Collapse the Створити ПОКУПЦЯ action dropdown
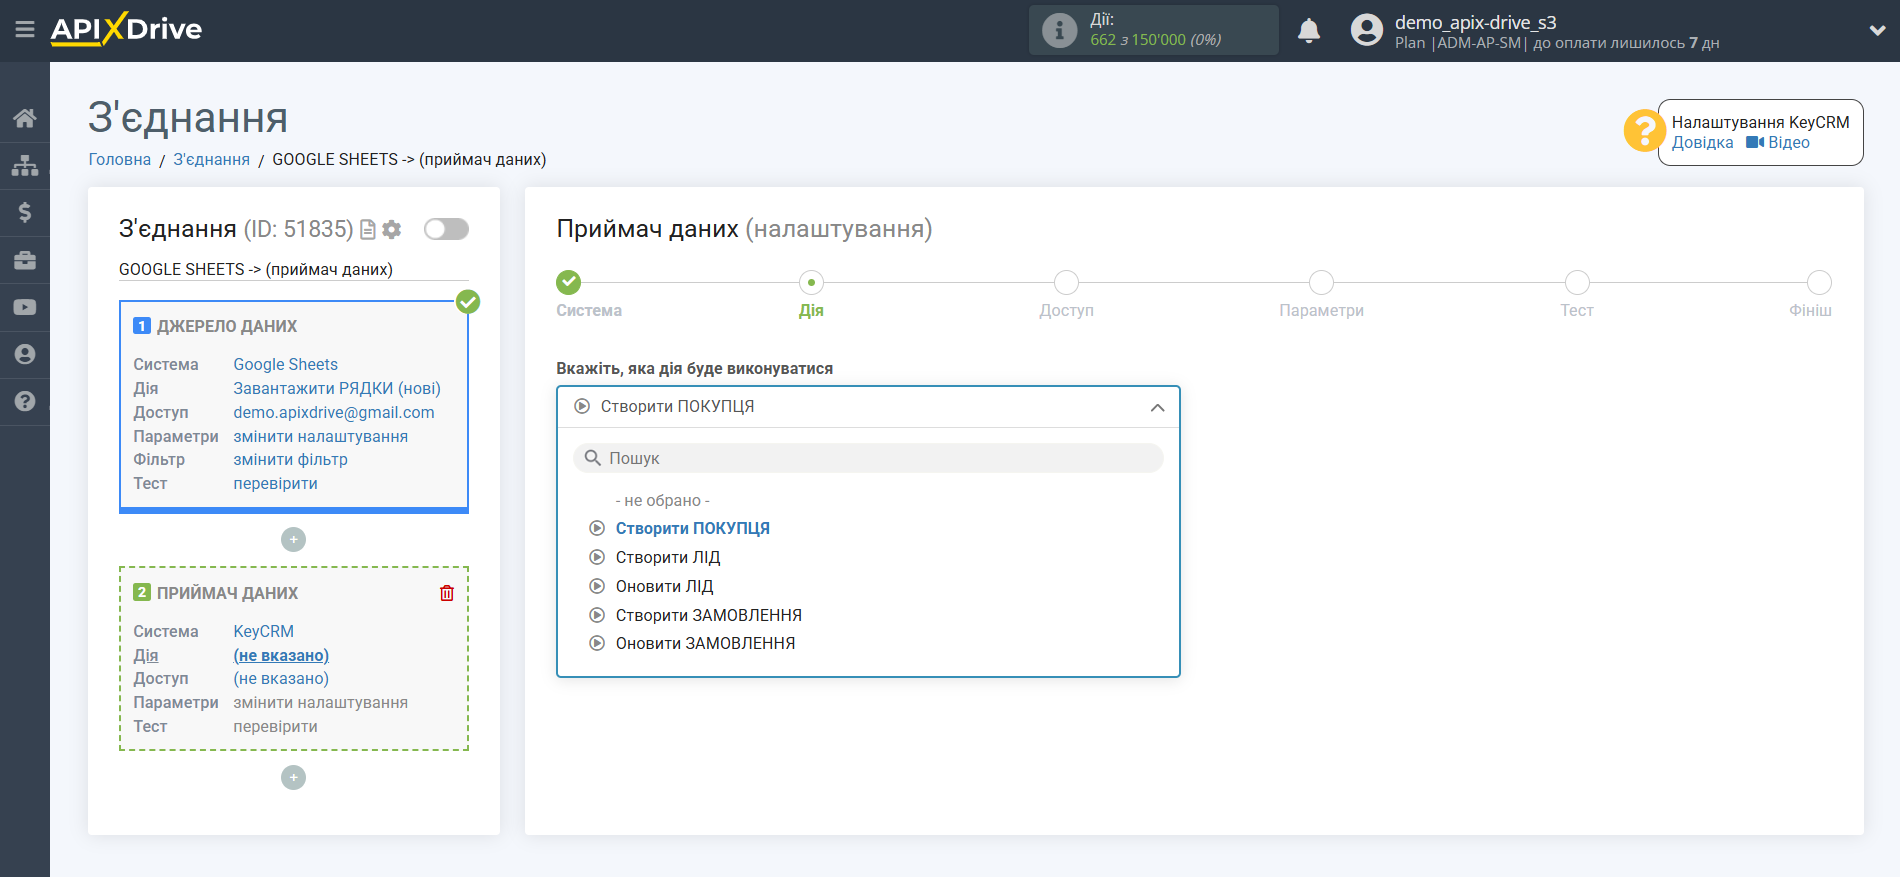 pos(868,407)
